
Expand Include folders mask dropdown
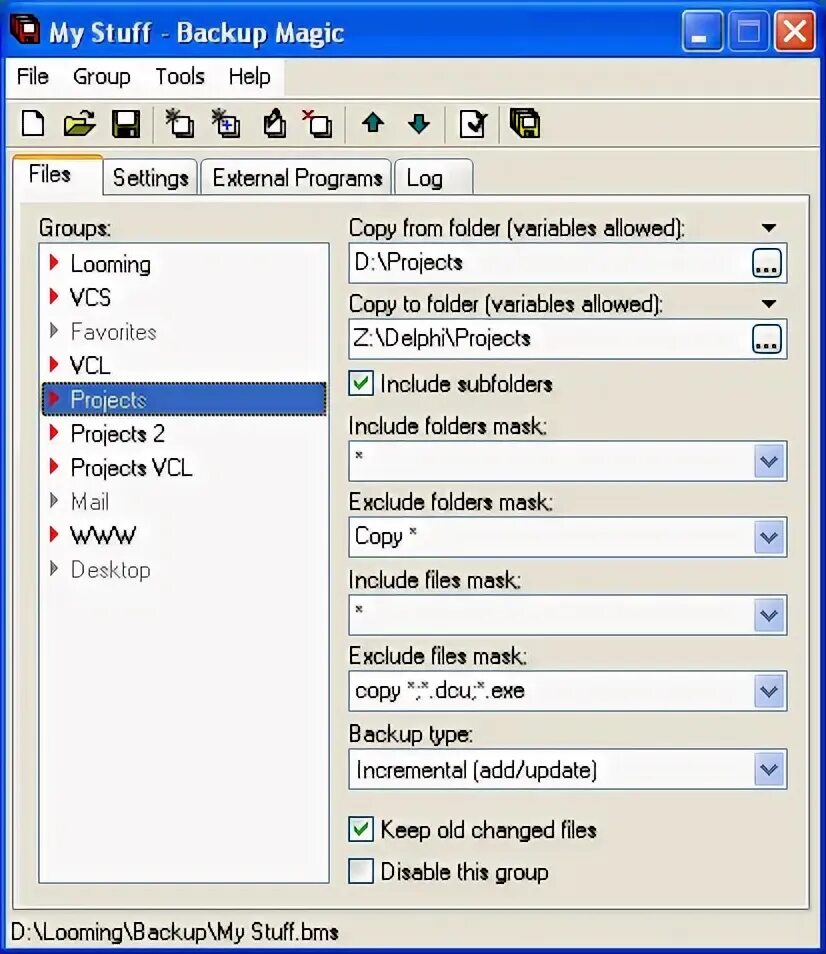pos(769,461)
